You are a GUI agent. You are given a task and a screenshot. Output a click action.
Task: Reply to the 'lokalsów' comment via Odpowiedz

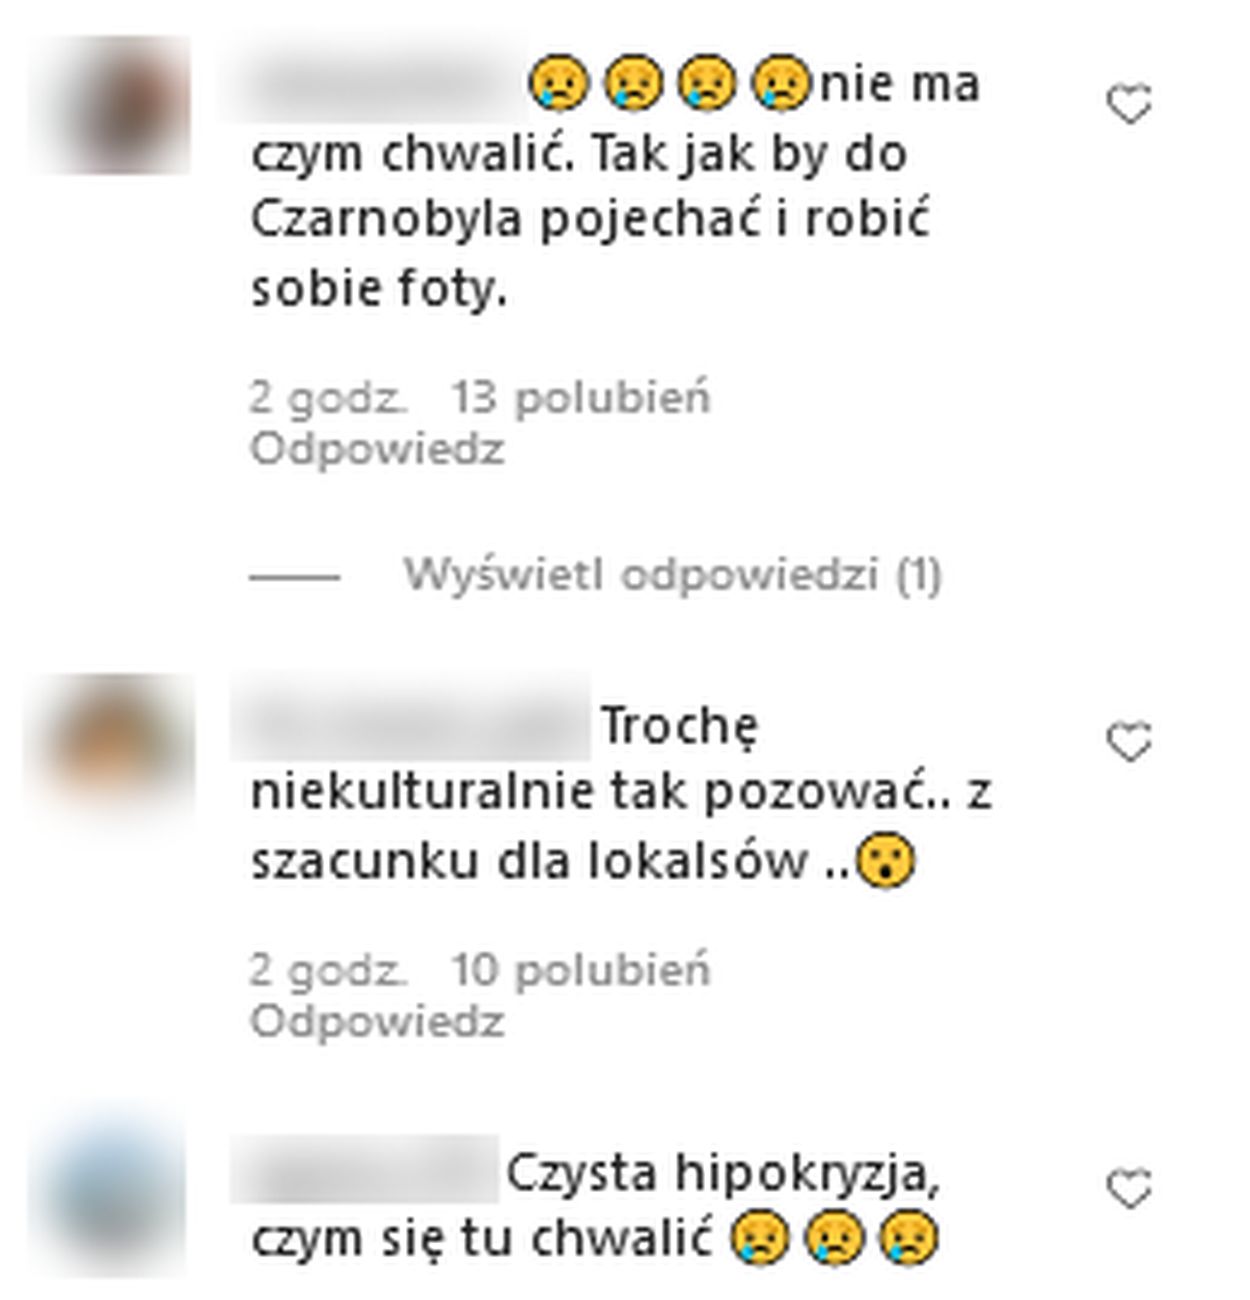[x=377, y=1021]
